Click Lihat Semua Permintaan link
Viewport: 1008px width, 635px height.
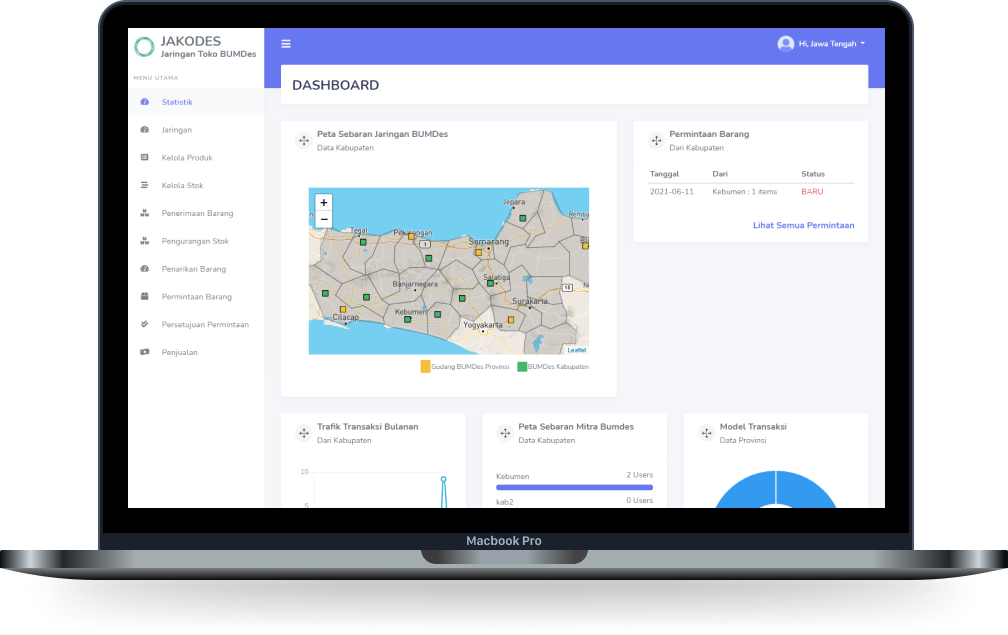(x=804, y=225)
